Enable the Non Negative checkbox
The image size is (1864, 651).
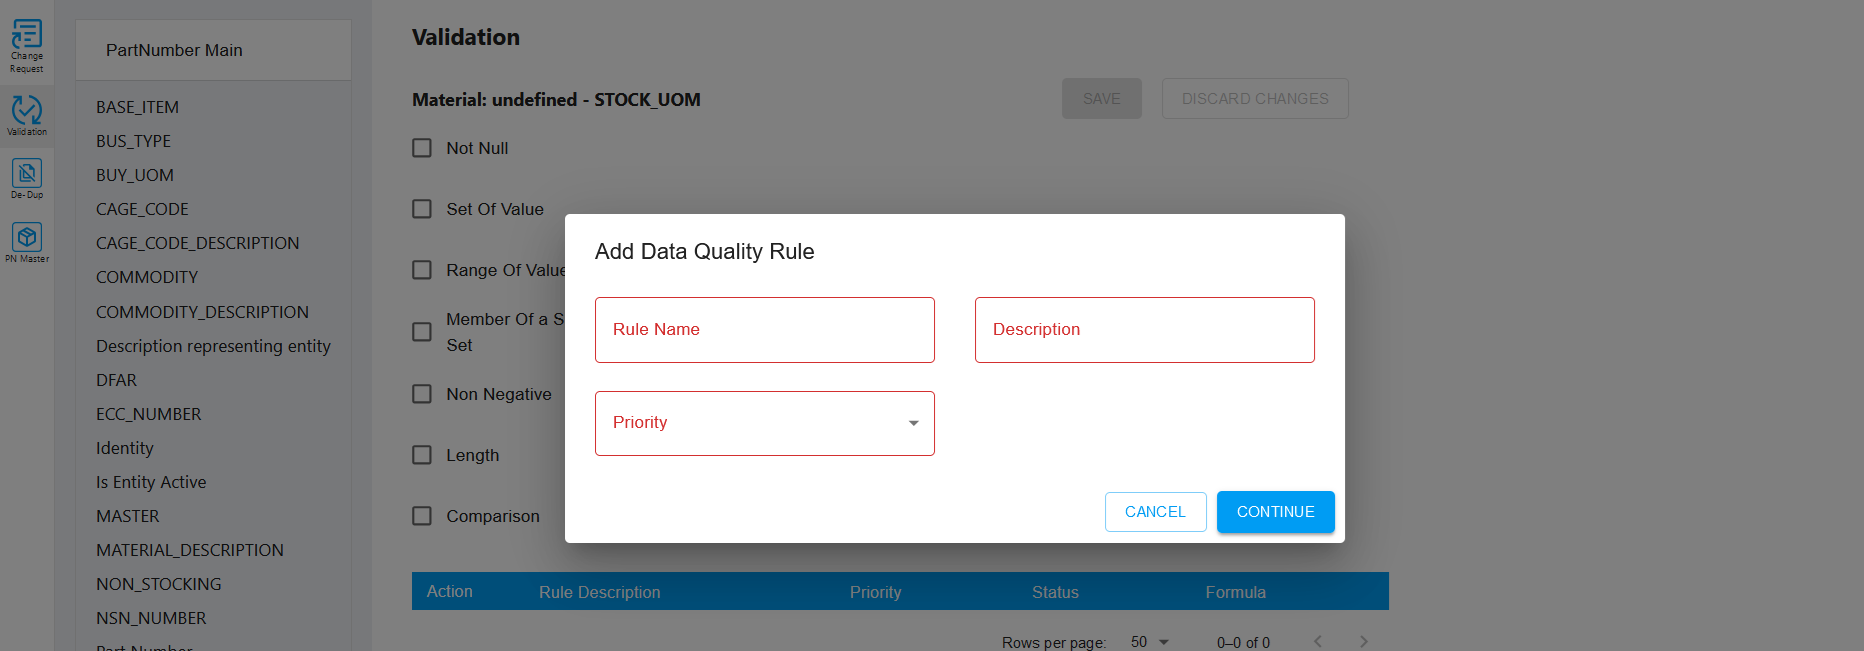pyautogui.click(x=422, y=394)
